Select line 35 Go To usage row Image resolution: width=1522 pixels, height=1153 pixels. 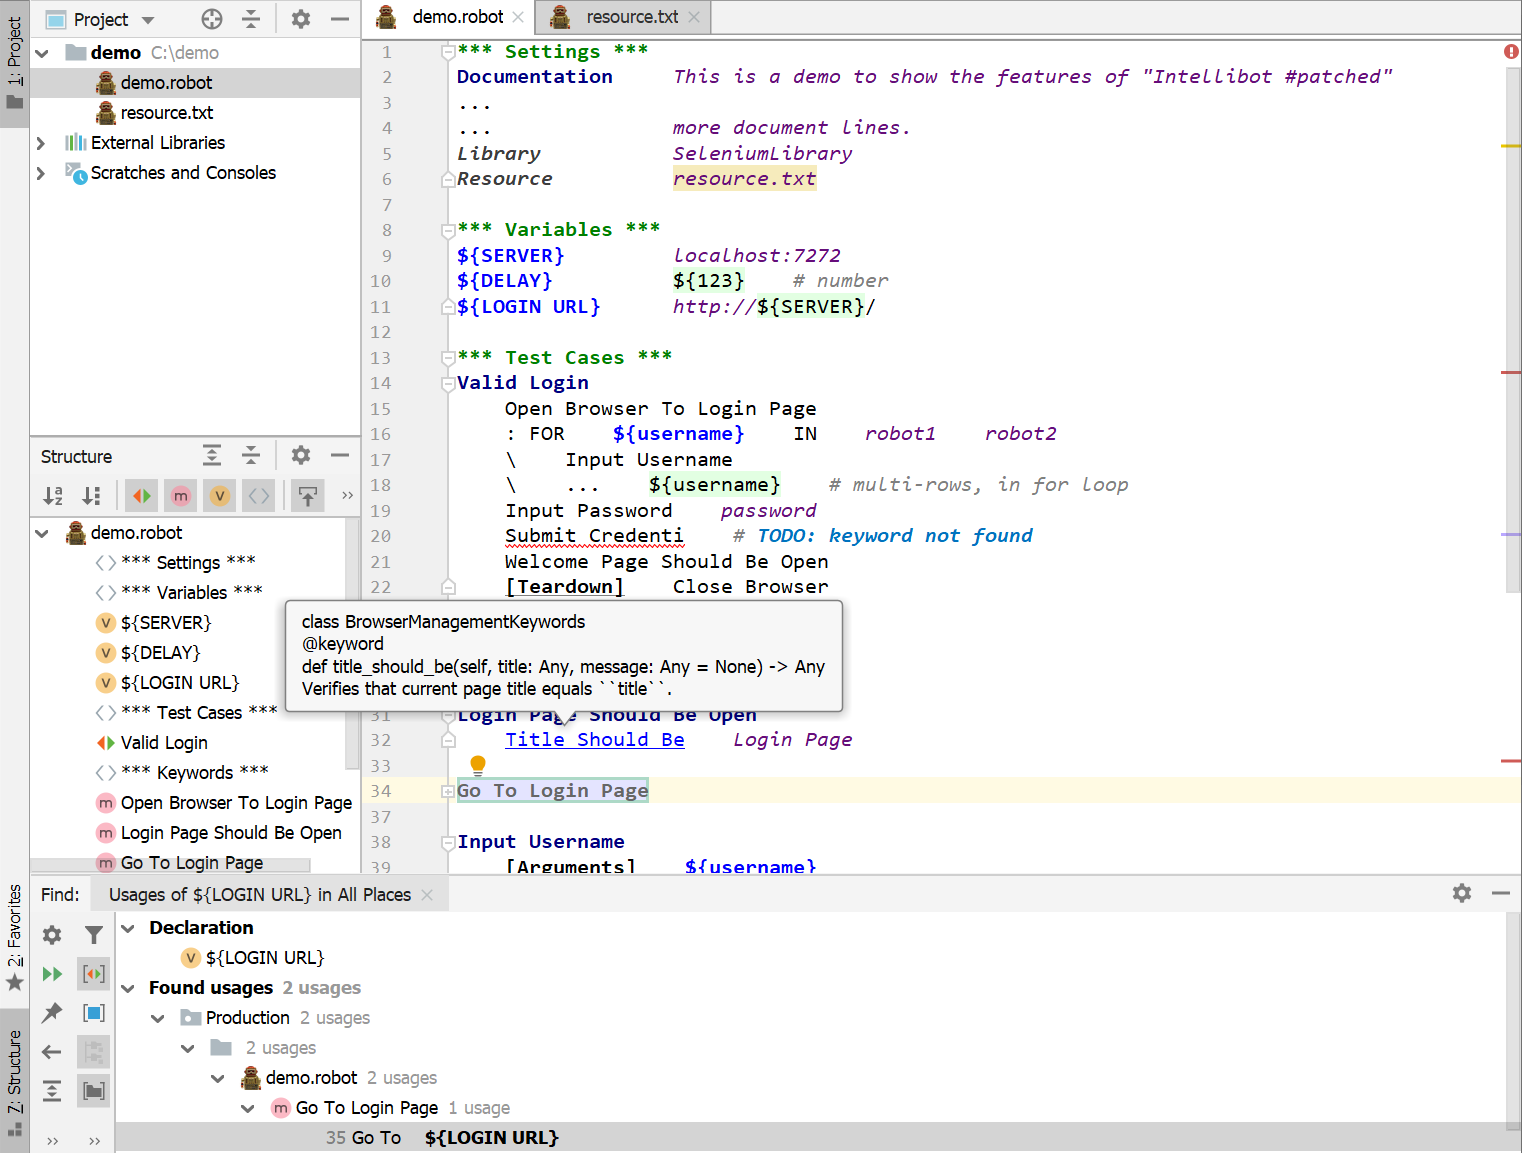[810, 1138]
